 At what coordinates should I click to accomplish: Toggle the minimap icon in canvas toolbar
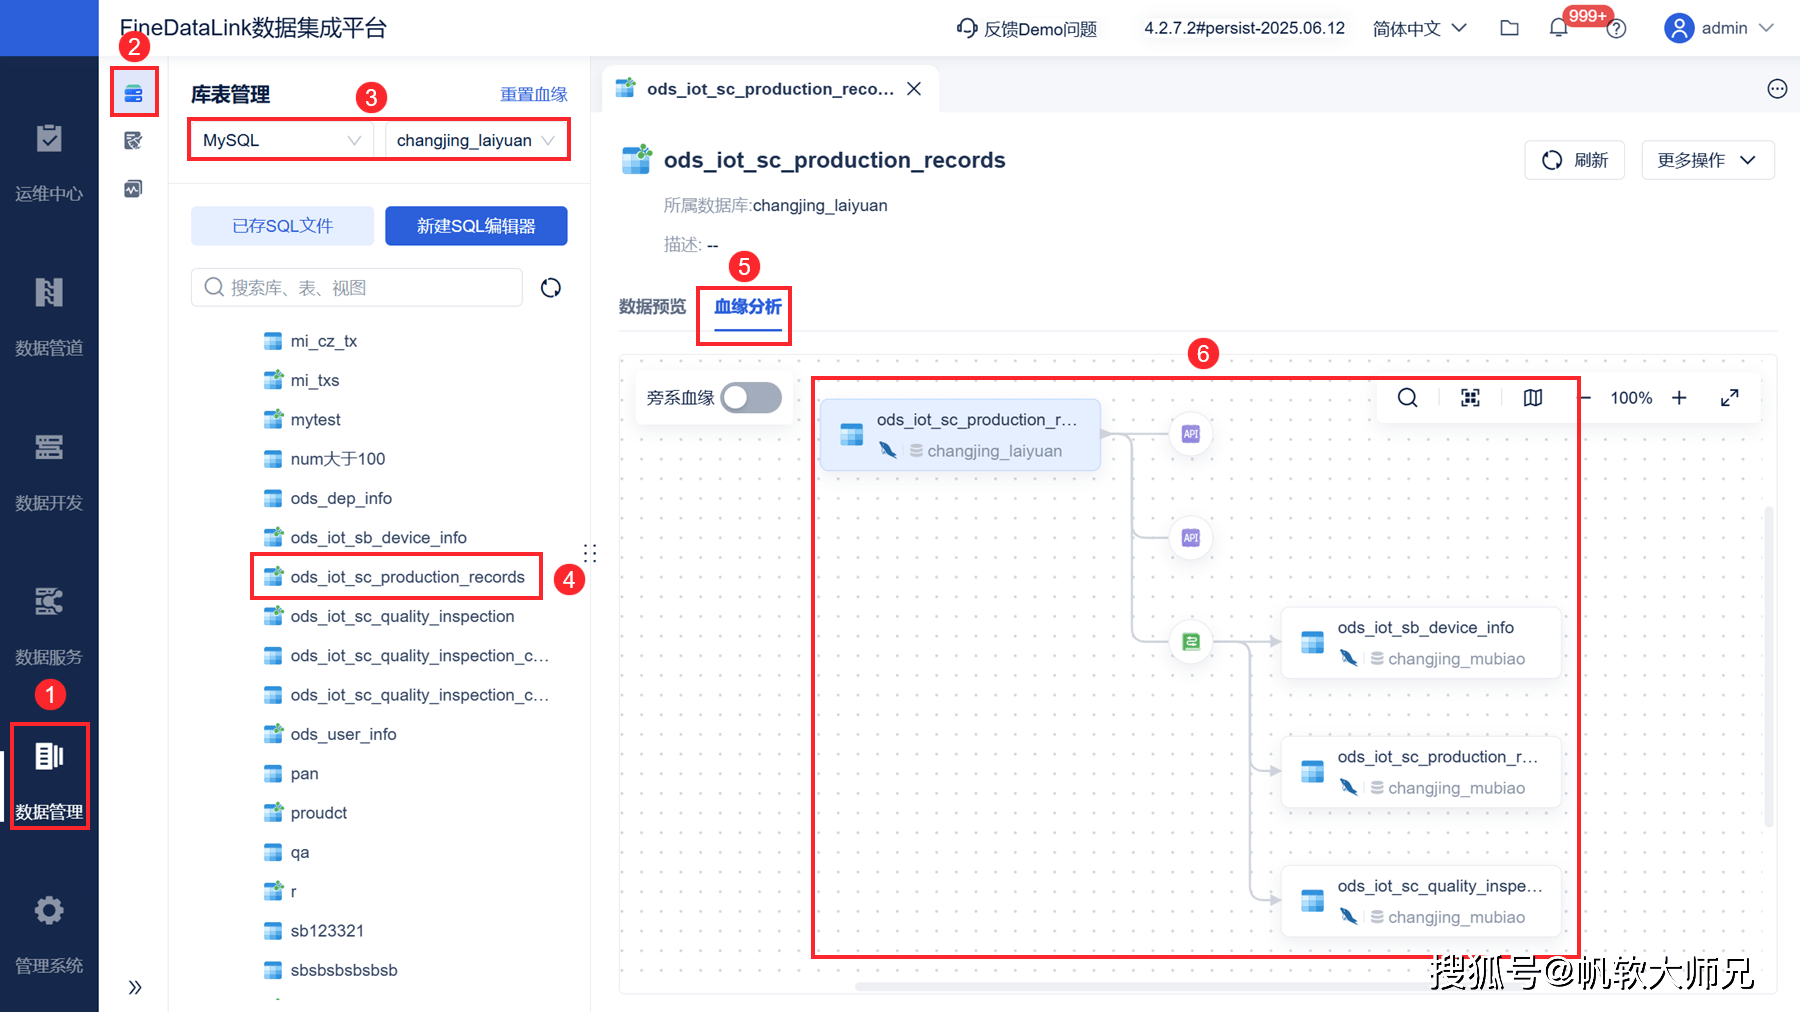click(1532, 398)
